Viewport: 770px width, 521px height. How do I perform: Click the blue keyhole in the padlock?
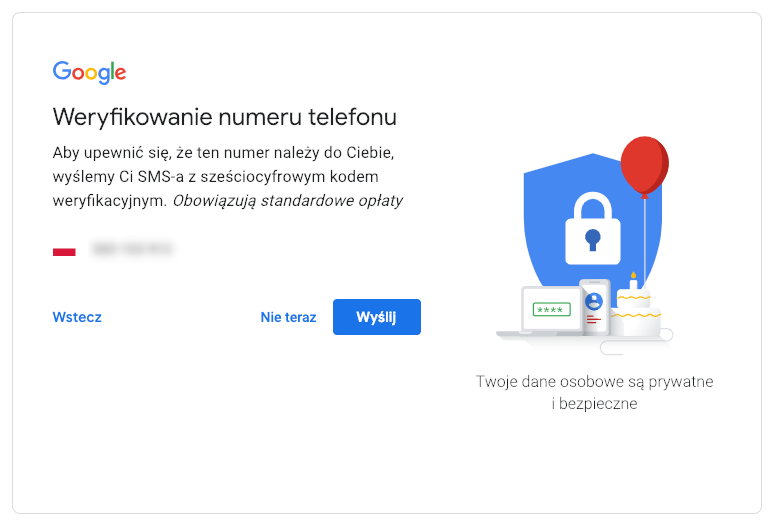(593, 239)
